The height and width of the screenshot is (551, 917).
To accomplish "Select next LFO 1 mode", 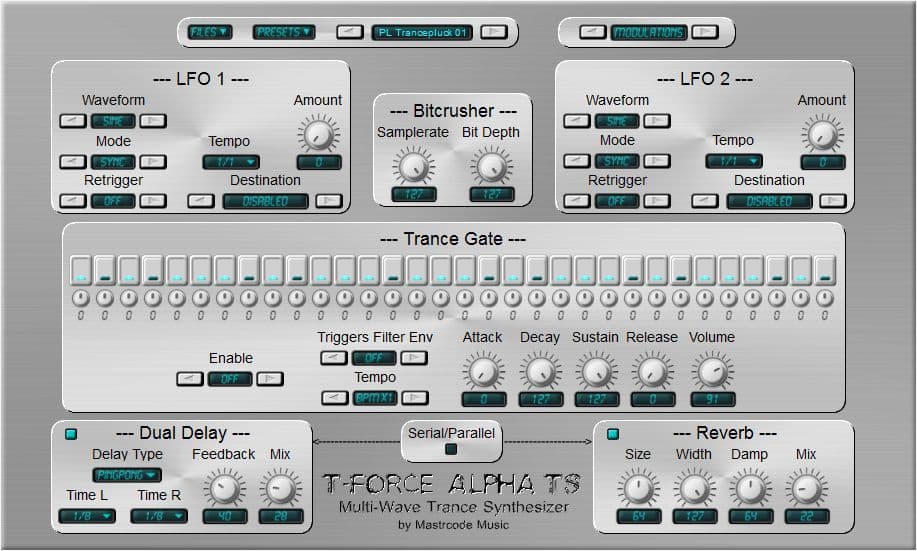I will click(153, 161).
